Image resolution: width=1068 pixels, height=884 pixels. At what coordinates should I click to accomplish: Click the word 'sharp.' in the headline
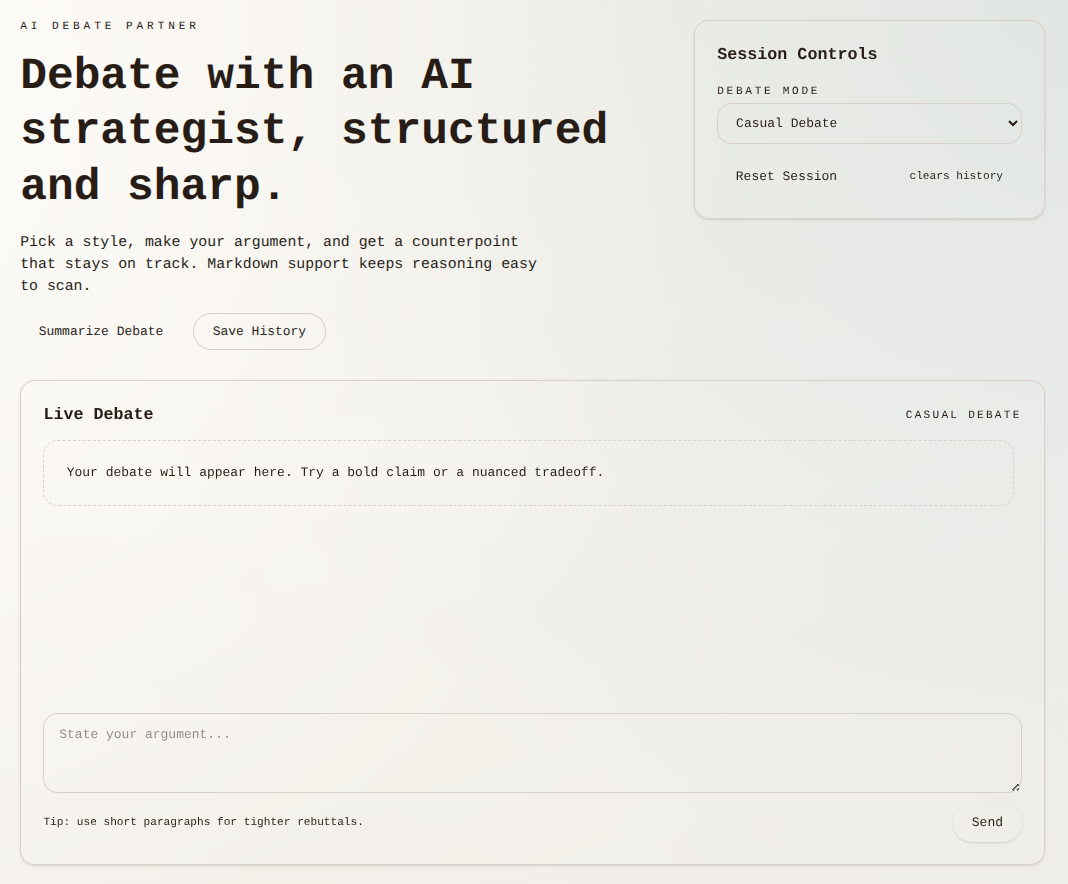tap(206, 186)
